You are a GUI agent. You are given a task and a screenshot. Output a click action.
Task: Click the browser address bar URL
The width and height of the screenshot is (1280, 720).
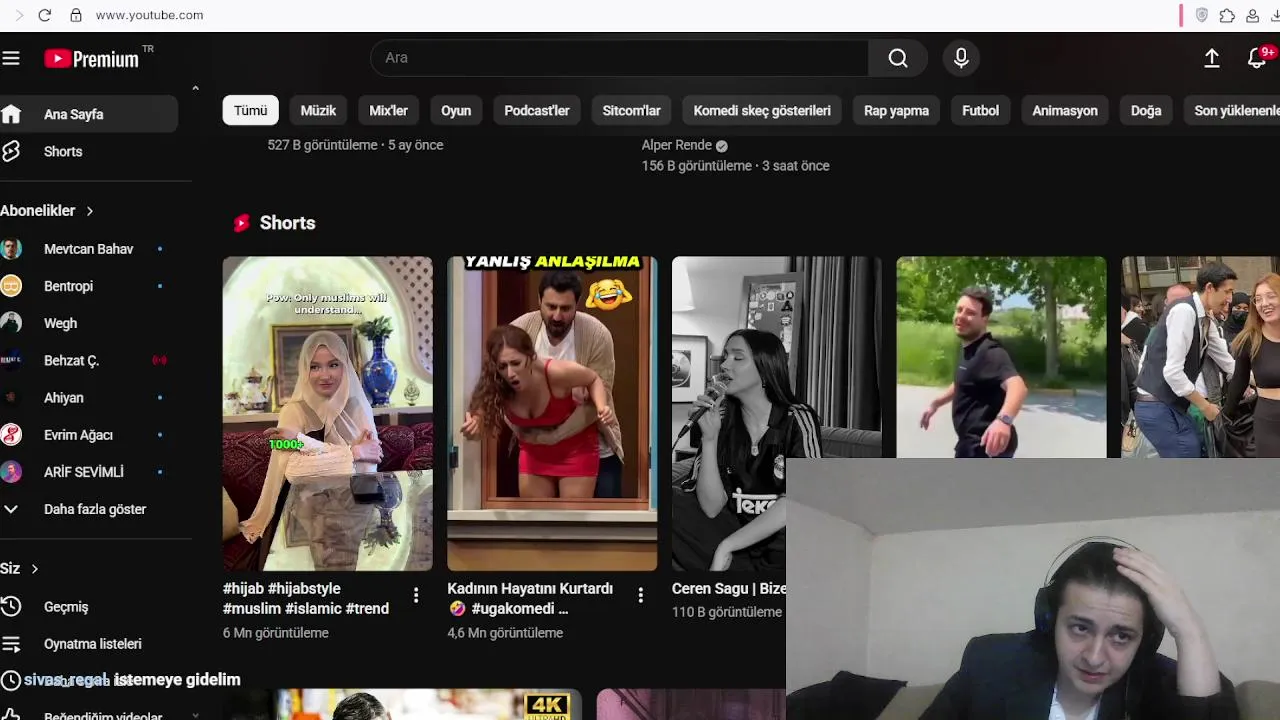click(x=149, y=15)
